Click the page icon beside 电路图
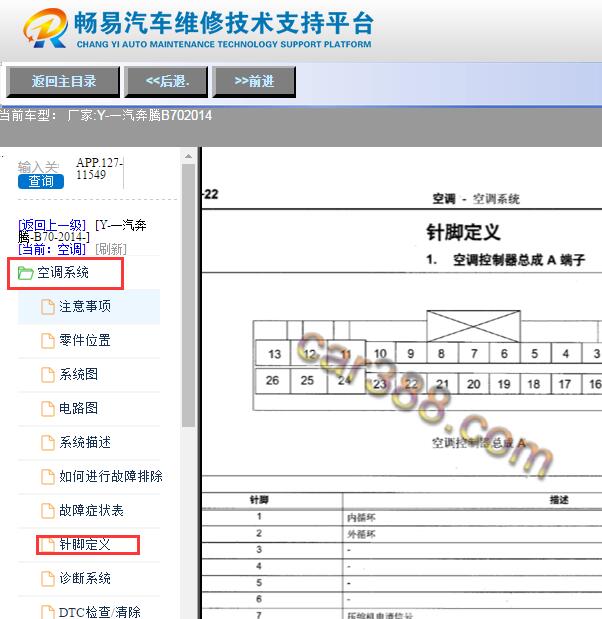Image resolution: width=602 pixels, height=619 pixels. 48,409
